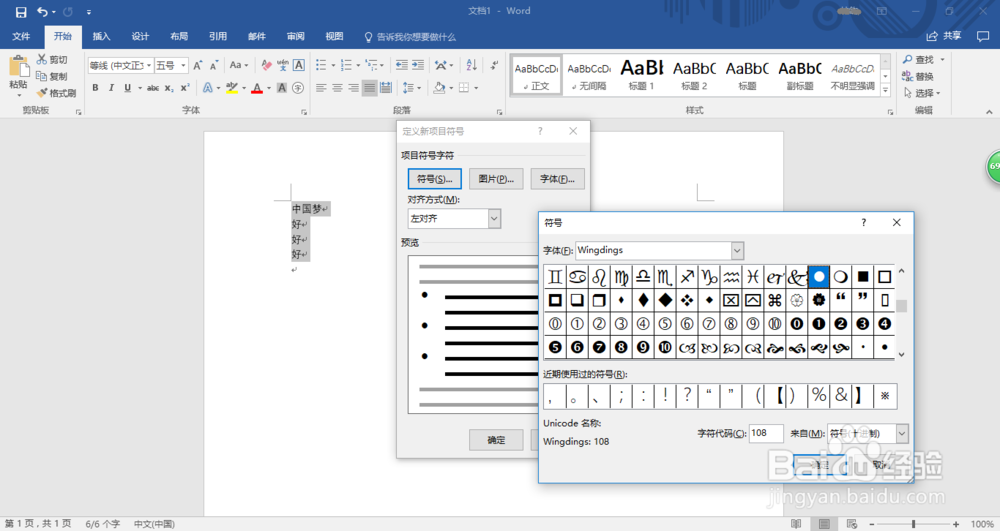Image resolution: width=1000 pixels, height=531 pixels.
Task: Click the Undo arrow in quick access toolbar
Action: pyautogui.click(x=42, y=11)
